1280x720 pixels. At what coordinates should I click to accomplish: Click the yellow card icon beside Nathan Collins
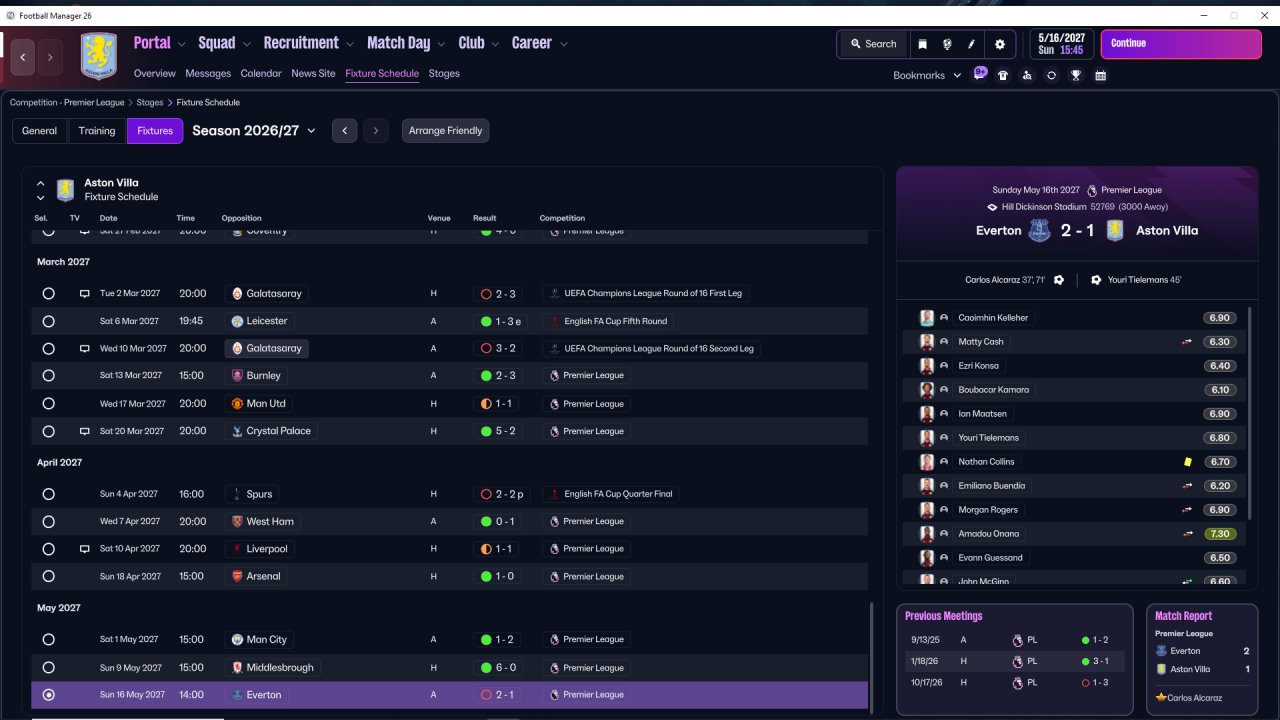(x=1187, y=462)
